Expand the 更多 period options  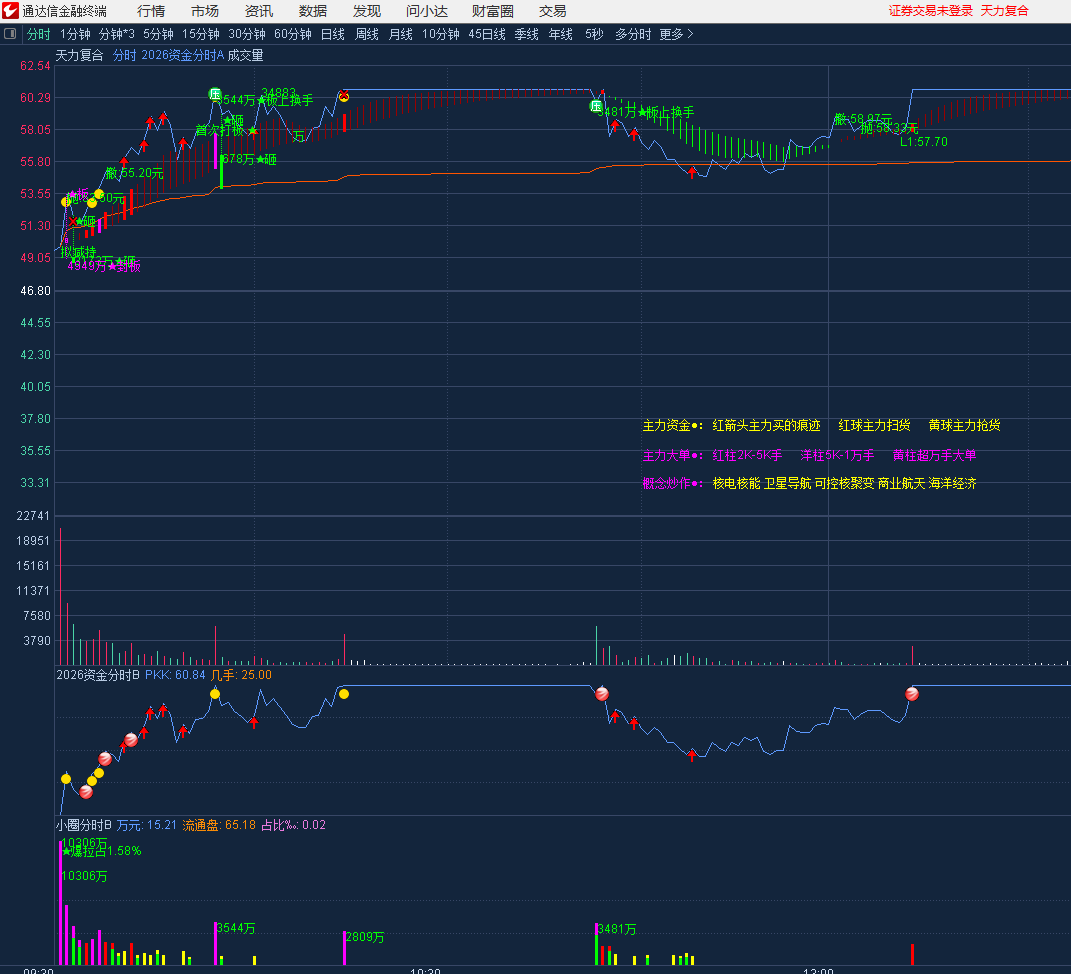click(676, 34)
